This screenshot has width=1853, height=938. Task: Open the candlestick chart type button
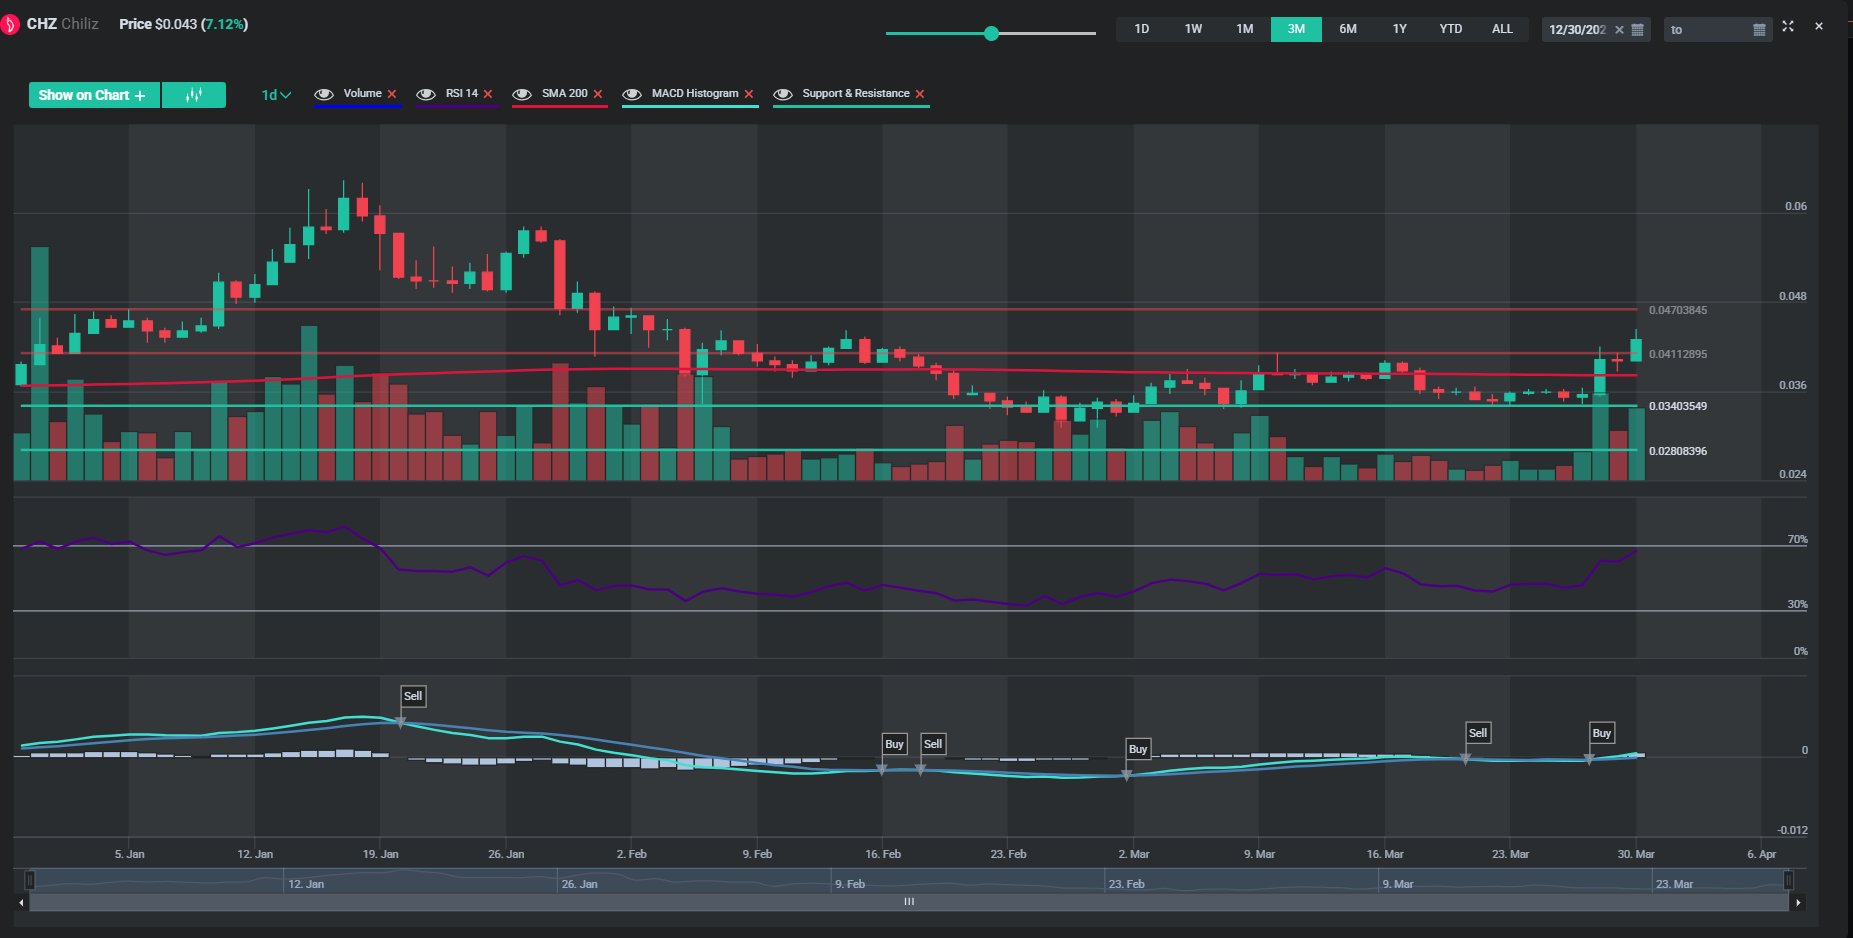pos(194,95)
